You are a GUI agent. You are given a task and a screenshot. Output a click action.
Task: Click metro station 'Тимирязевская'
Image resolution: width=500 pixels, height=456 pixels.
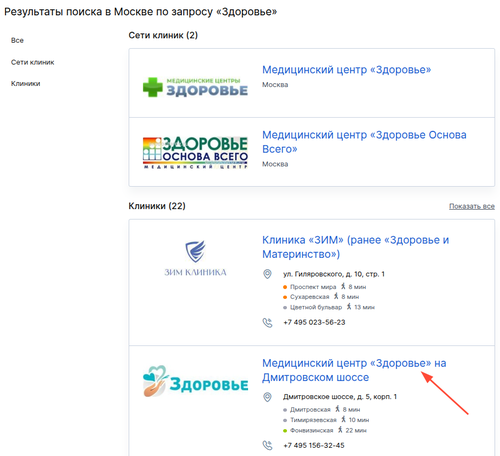click(x=313, y=420)
